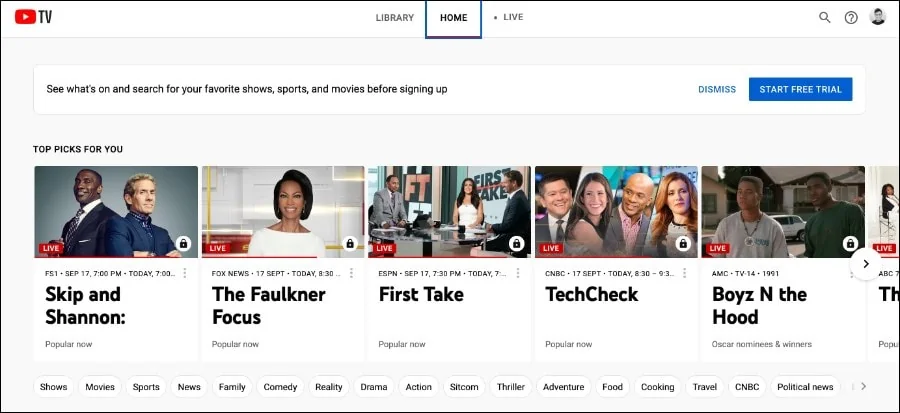The image size is (900, 413).
Task: Show next top picks with carousel arrow
Action: (866, 264)
